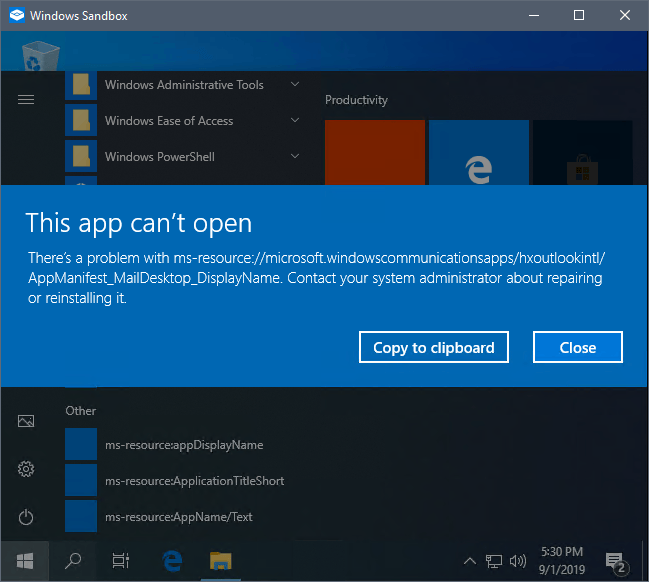Select ms-resource:ApplicationTitleShort list entry text
Screen dimensions: 649x582
tap(195, 481)
